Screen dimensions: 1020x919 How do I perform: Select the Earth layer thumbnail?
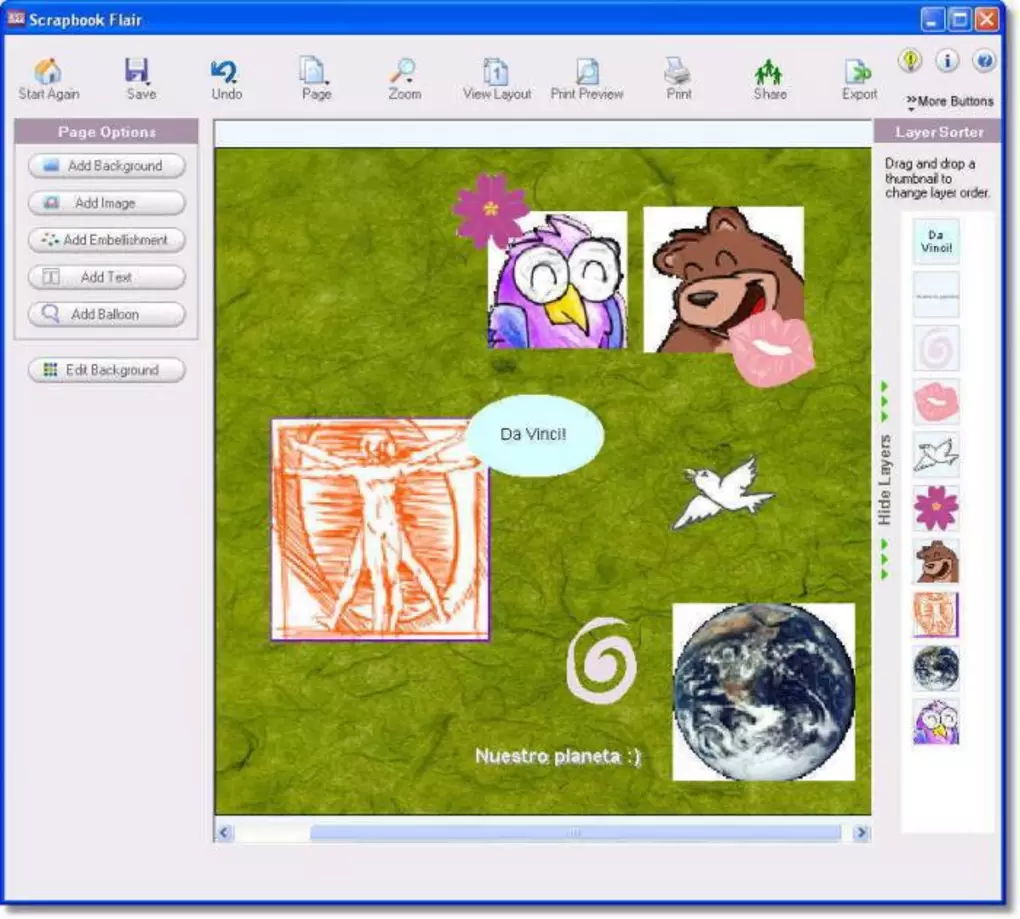coord(936,668)
